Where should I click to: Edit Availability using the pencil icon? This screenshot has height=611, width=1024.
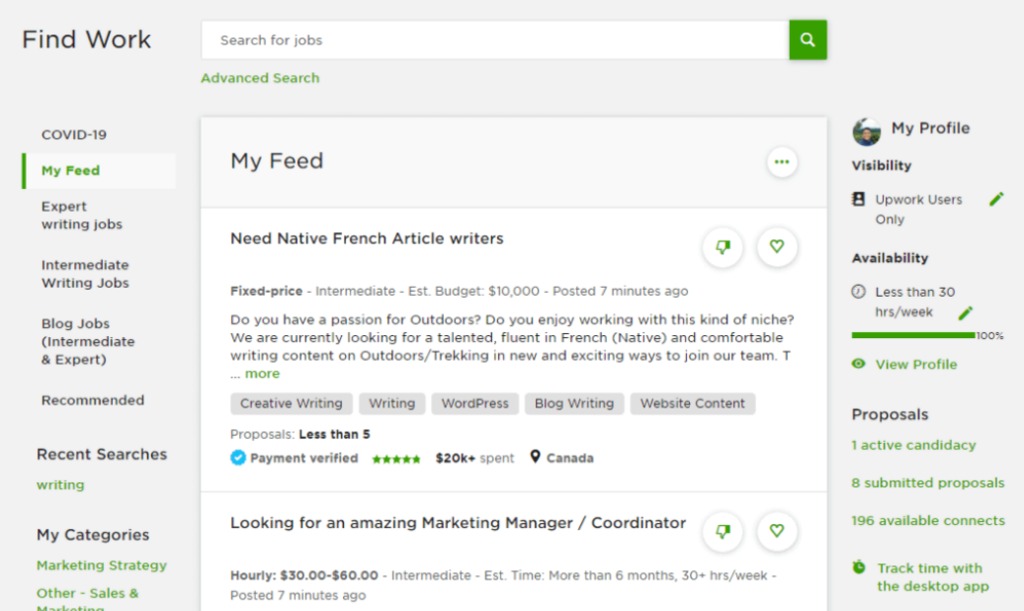(965, 313)
